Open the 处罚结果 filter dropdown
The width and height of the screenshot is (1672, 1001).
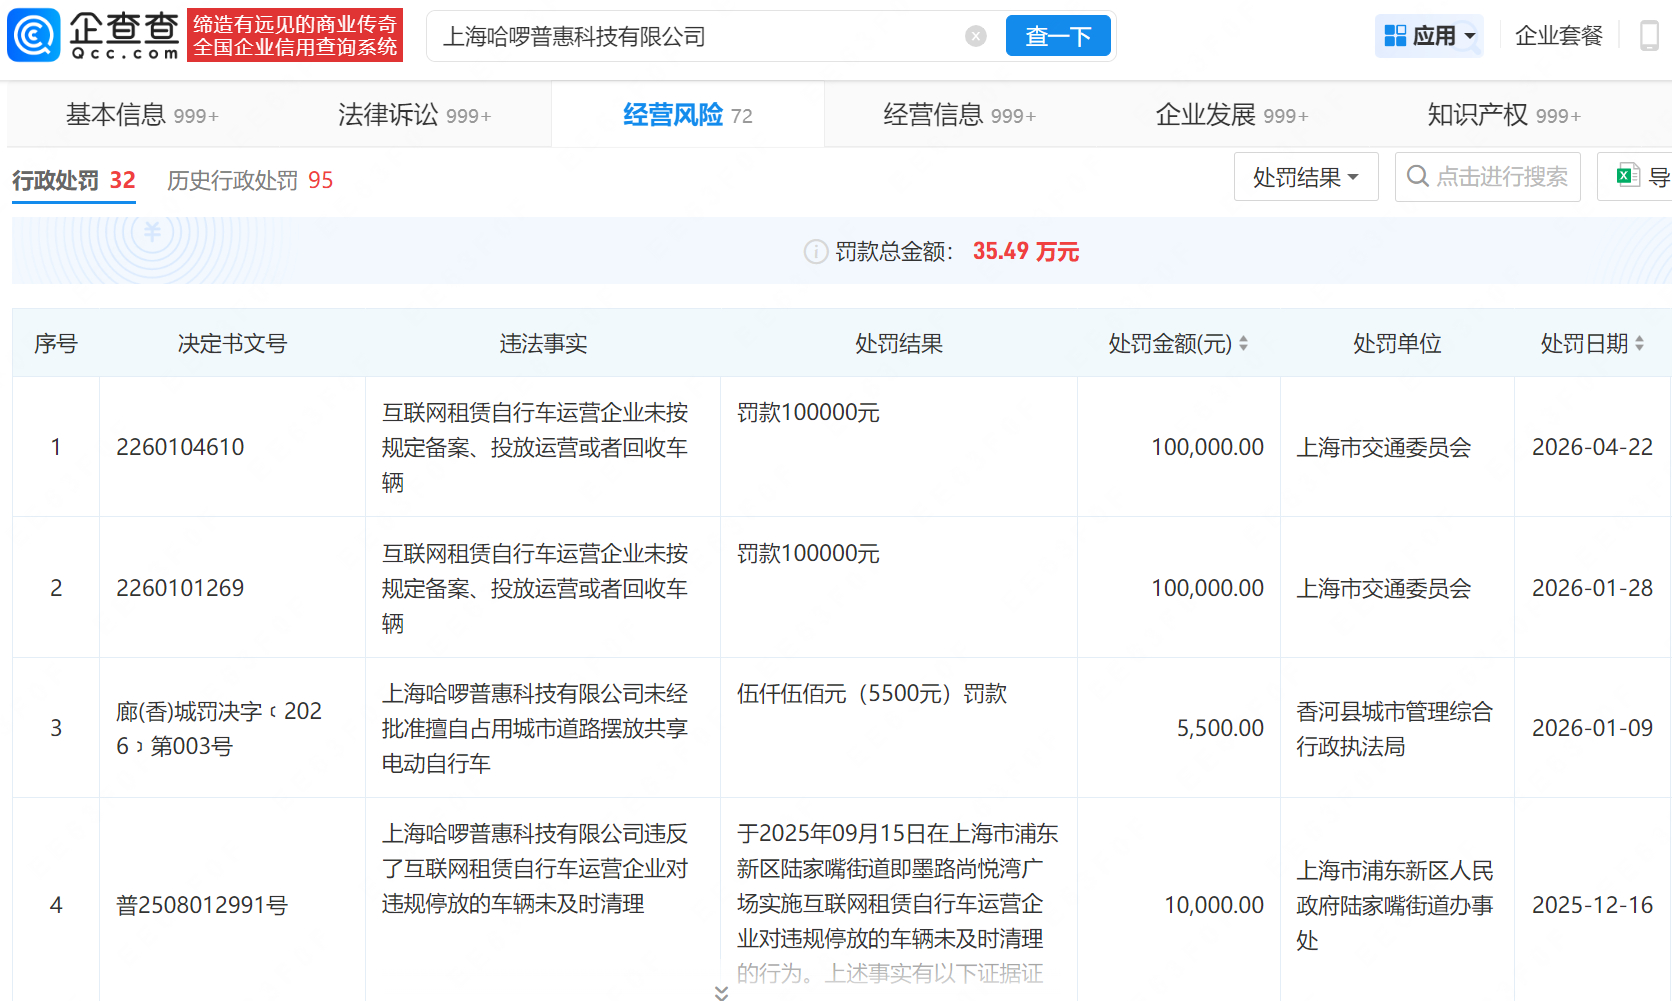(1306, 176)
